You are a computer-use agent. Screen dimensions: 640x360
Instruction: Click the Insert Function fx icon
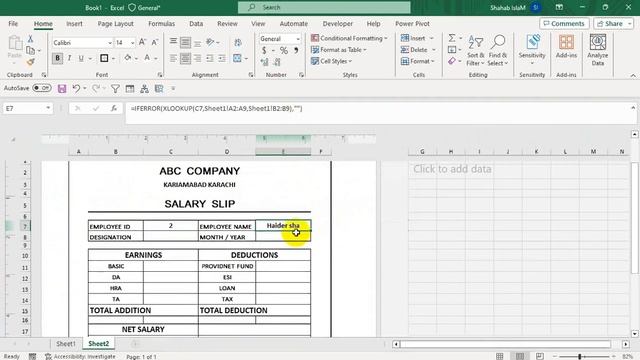coord(114,108)
